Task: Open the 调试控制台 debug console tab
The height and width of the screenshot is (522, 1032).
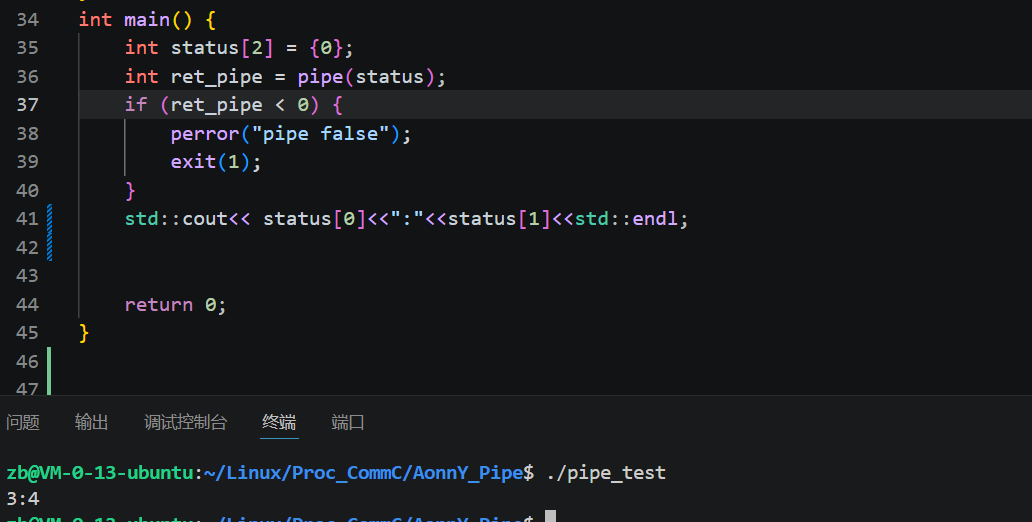Action: [x=186, y=422]
